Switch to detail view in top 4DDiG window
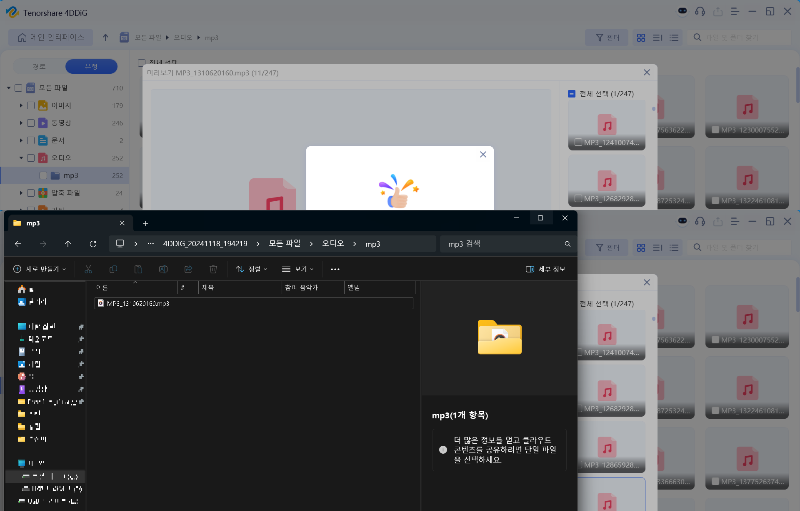This screenshot has height=511, width=800. tap(658, 38)
